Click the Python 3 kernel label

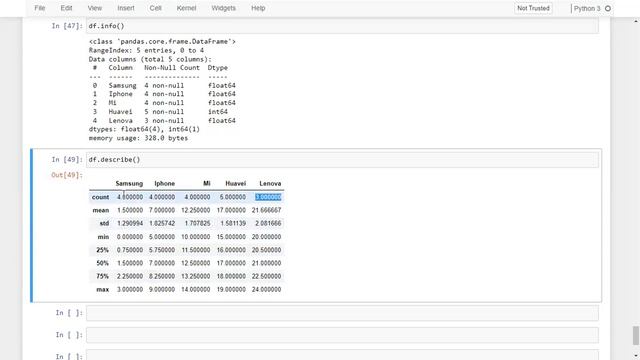tap(587, 9)
